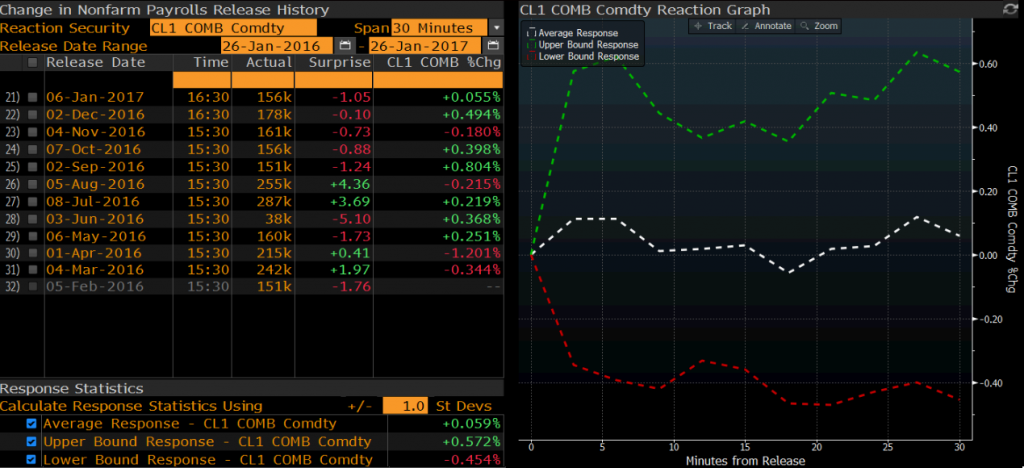Image resolution: width=1024 pixels, height=468 pixels.
Task: Check the box for row 06-Jan-2017
Action: pos(32,97)
